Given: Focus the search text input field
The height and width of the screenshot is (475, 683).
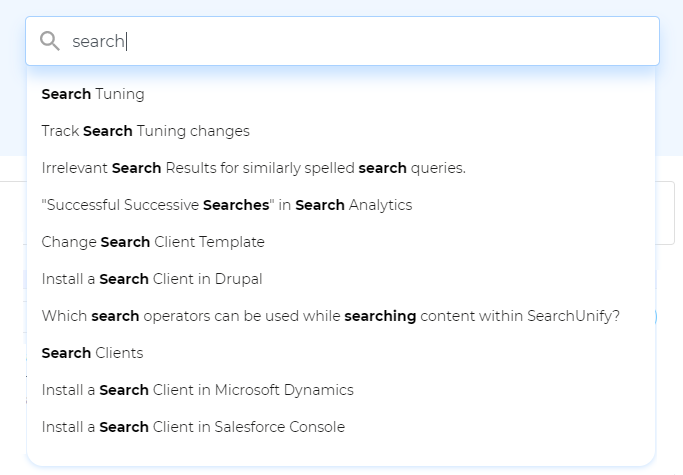Looking at the screenshot, I should coord(360,41).
